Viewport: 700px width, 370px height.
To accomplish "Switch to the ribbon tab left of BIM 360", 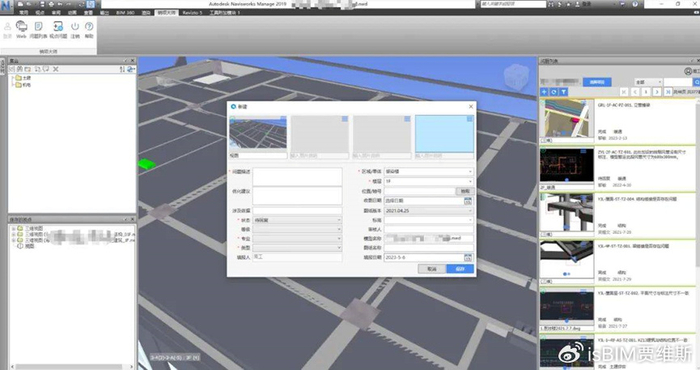I will point(104,12).
